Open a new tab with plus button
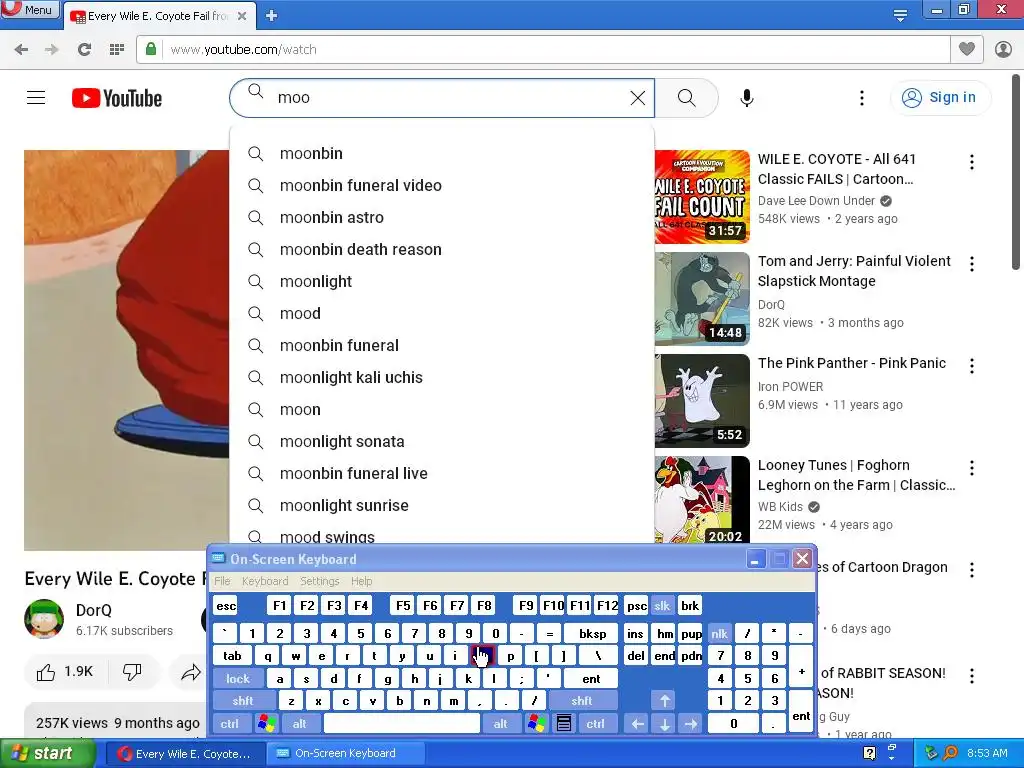The width and height of the screenshot is (1024, 768). (272, 16)
